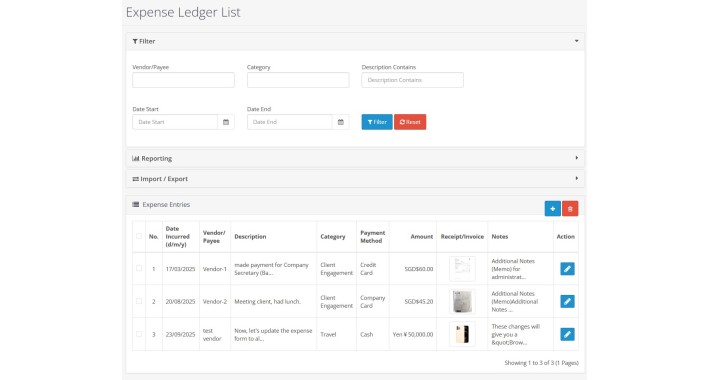The width and height of the screenshot is (710, 380).
Task: Click the Date End text field
Action: (289, 122)
